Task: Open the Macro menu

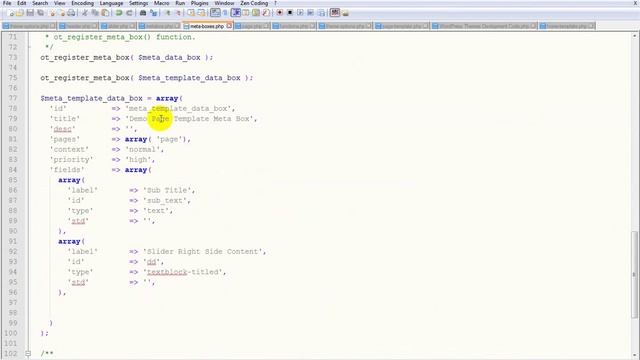Action: pyautogui.click(x=162, y=3)
